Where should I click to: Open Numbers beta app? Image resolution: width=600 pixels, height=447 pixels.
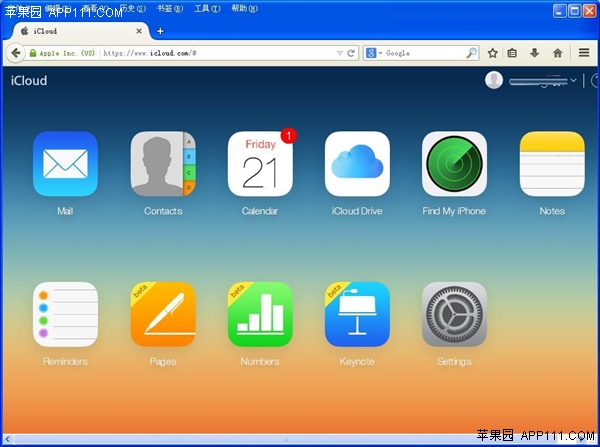(x=260, y=314)
